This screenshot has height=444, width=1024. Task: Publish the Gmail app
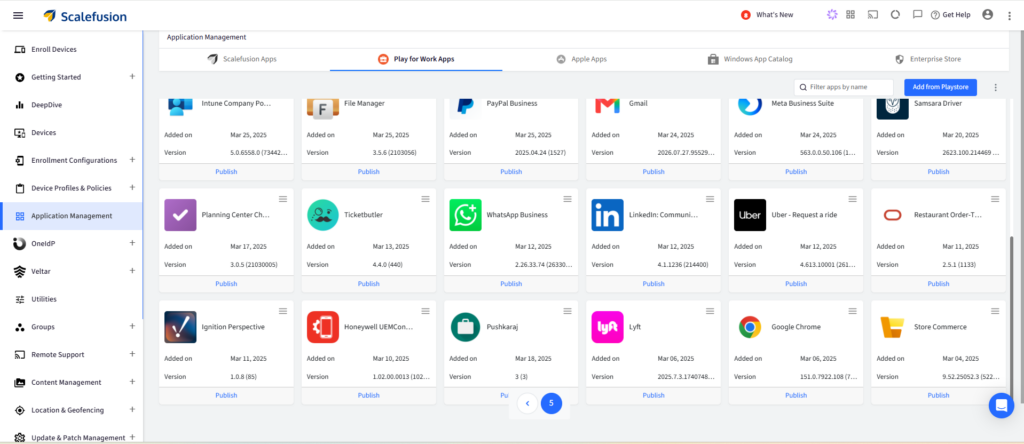(653, 172)
